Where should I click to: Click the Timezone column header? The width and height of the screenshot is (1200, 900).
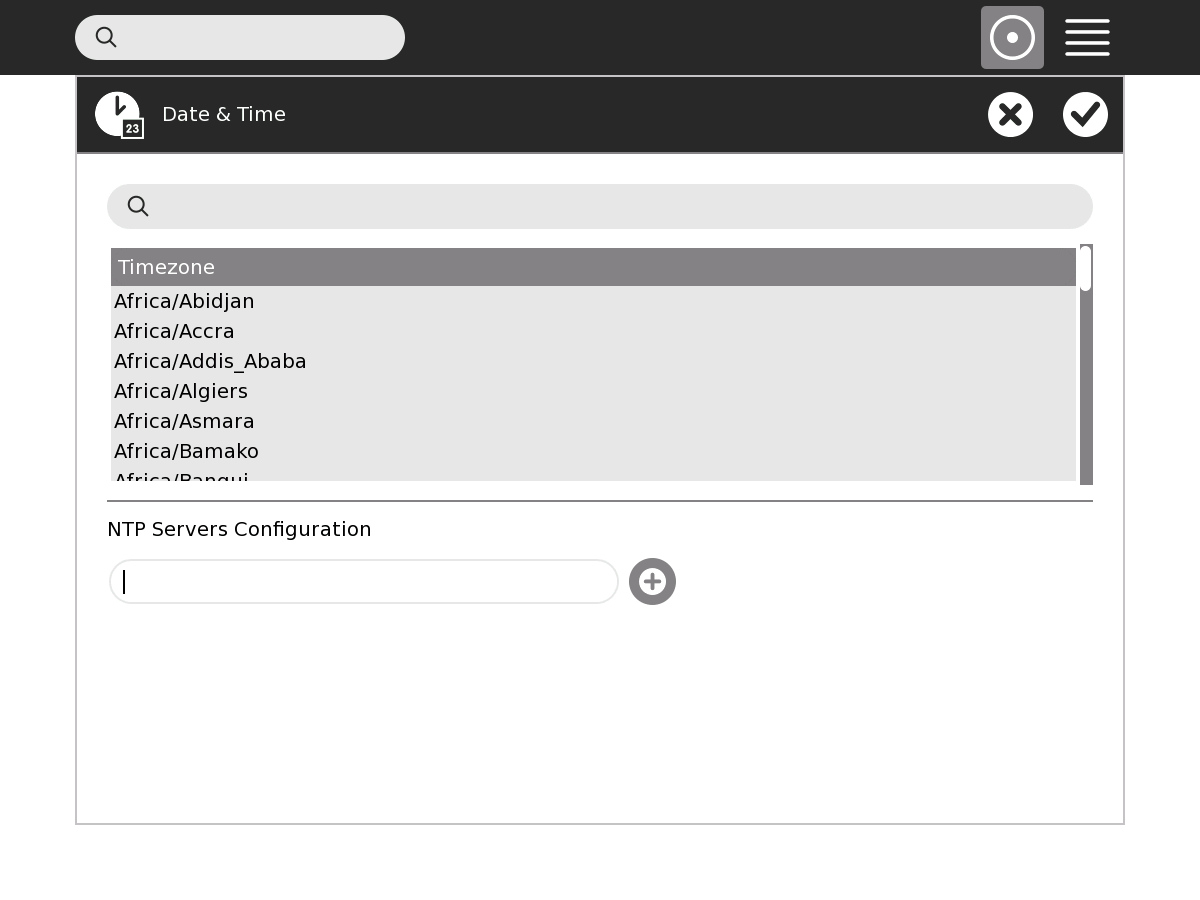[593, 267]
